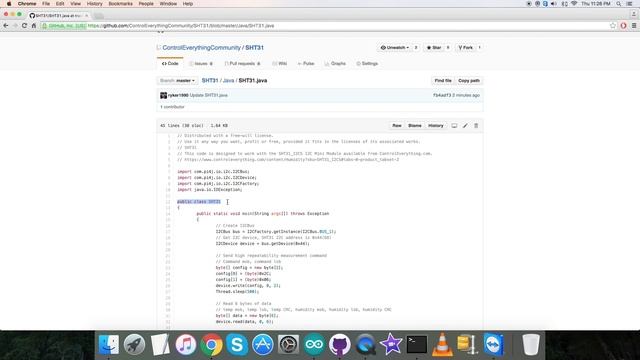Click the ryker1990 author link
Image resolution: width=640 pixels, height=360 pixels.
pyautogui.click(x=178, y=95)
